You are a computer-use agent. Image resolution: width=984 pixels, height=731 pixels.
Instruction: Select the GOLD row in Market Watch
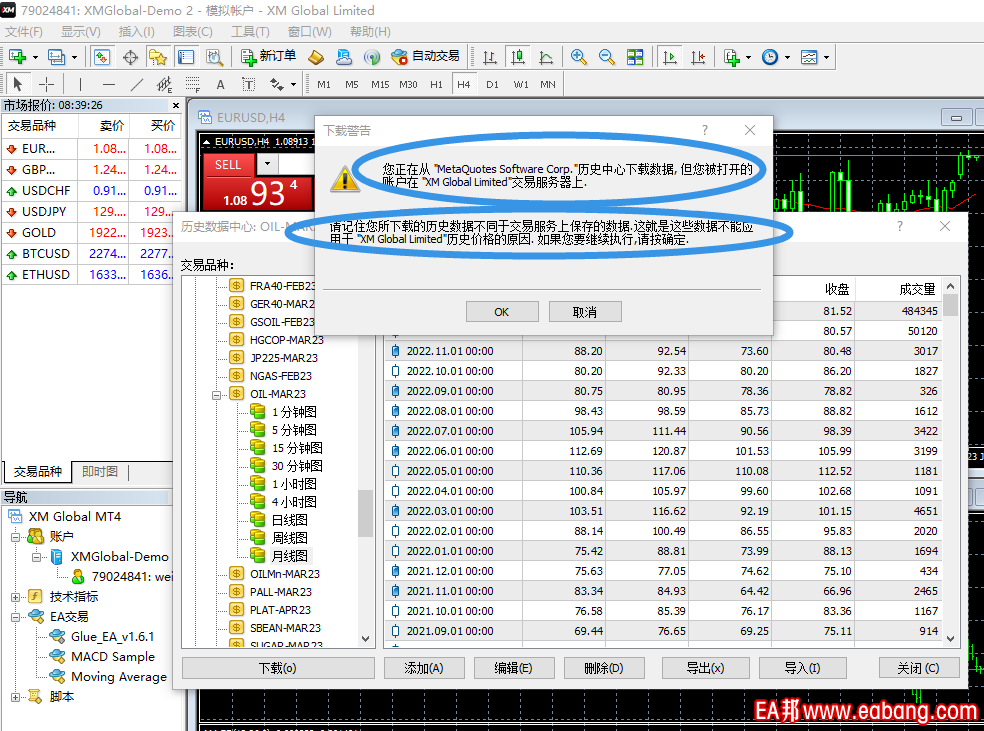(x=92, y=233)
